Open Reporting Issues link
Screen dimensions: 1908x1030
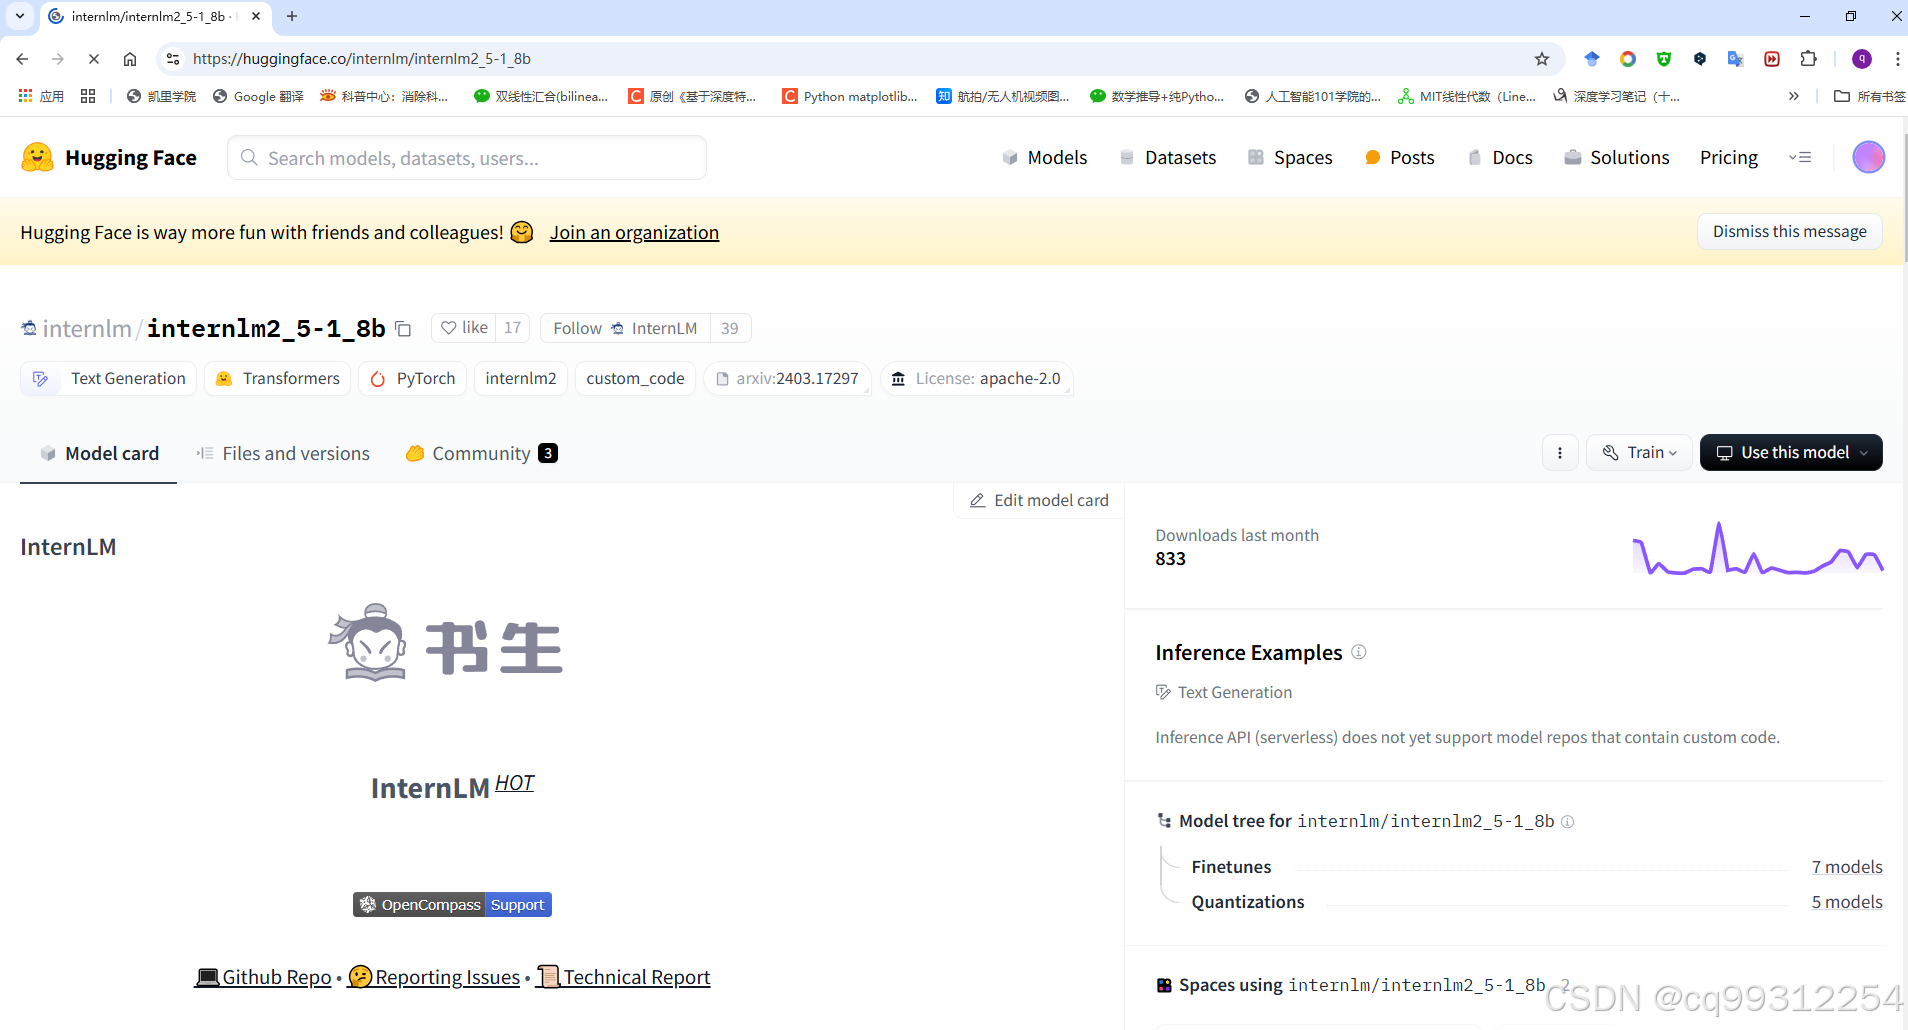pyautogui.click(x=434, y=977)
